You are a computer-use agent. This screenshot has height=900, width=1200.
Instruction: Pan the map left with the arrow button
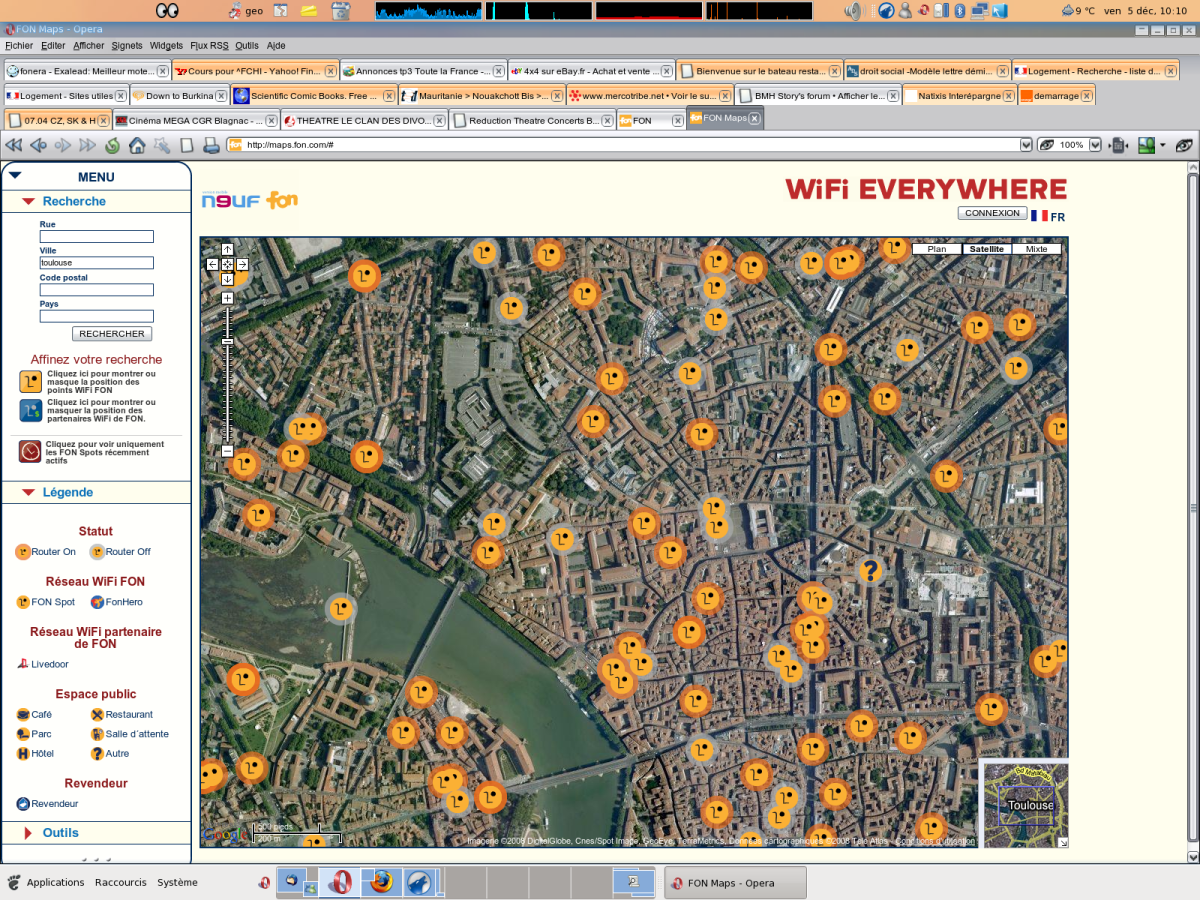[213, 265]
